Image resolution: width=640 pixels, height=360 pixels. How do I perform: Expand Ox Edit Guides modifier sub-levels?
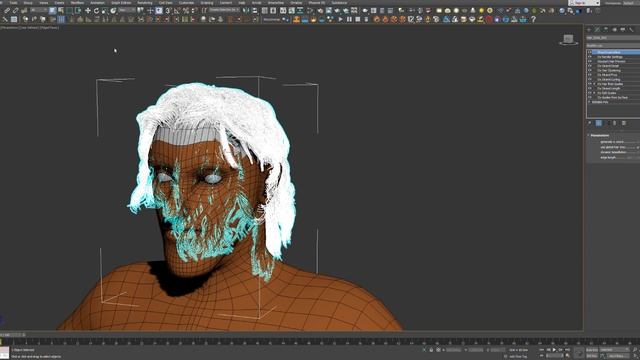(x=594, y=93)
